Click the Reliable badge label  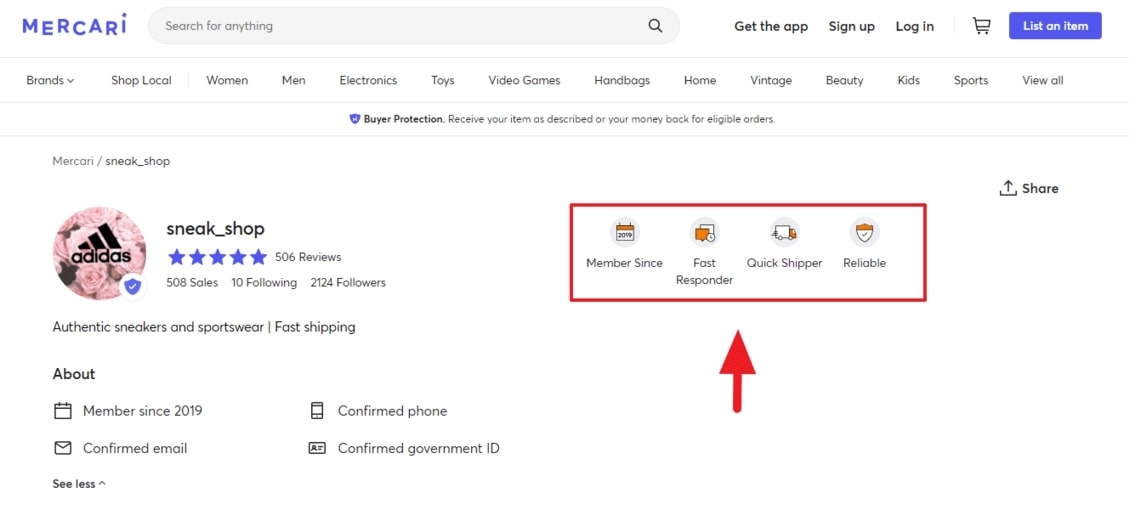tap(864, 263)
